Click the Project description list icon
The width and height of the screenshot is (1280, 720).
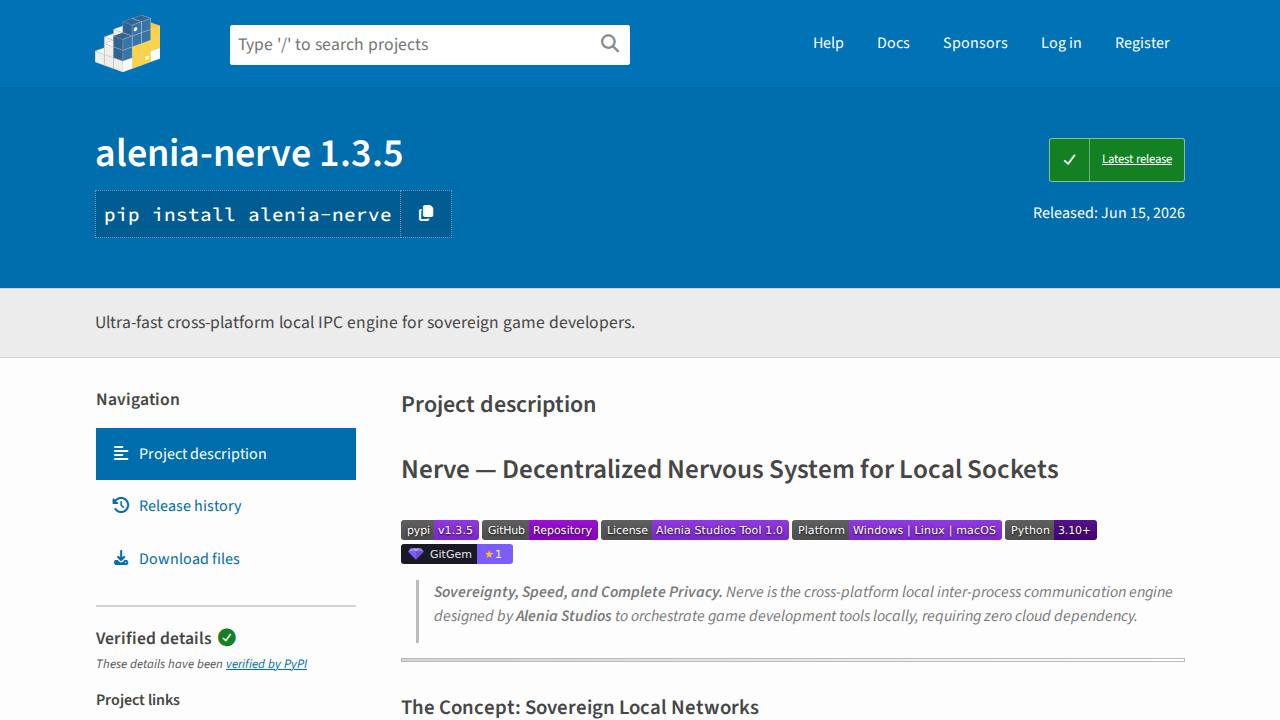[121, 454]
